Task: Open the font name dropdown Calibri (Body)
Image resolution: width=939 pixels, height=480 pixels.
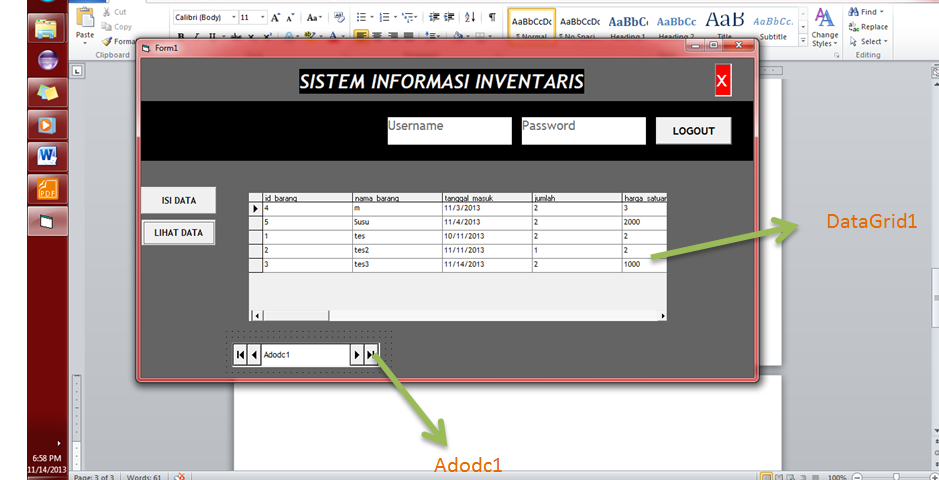Action: (x=230, y=17)
